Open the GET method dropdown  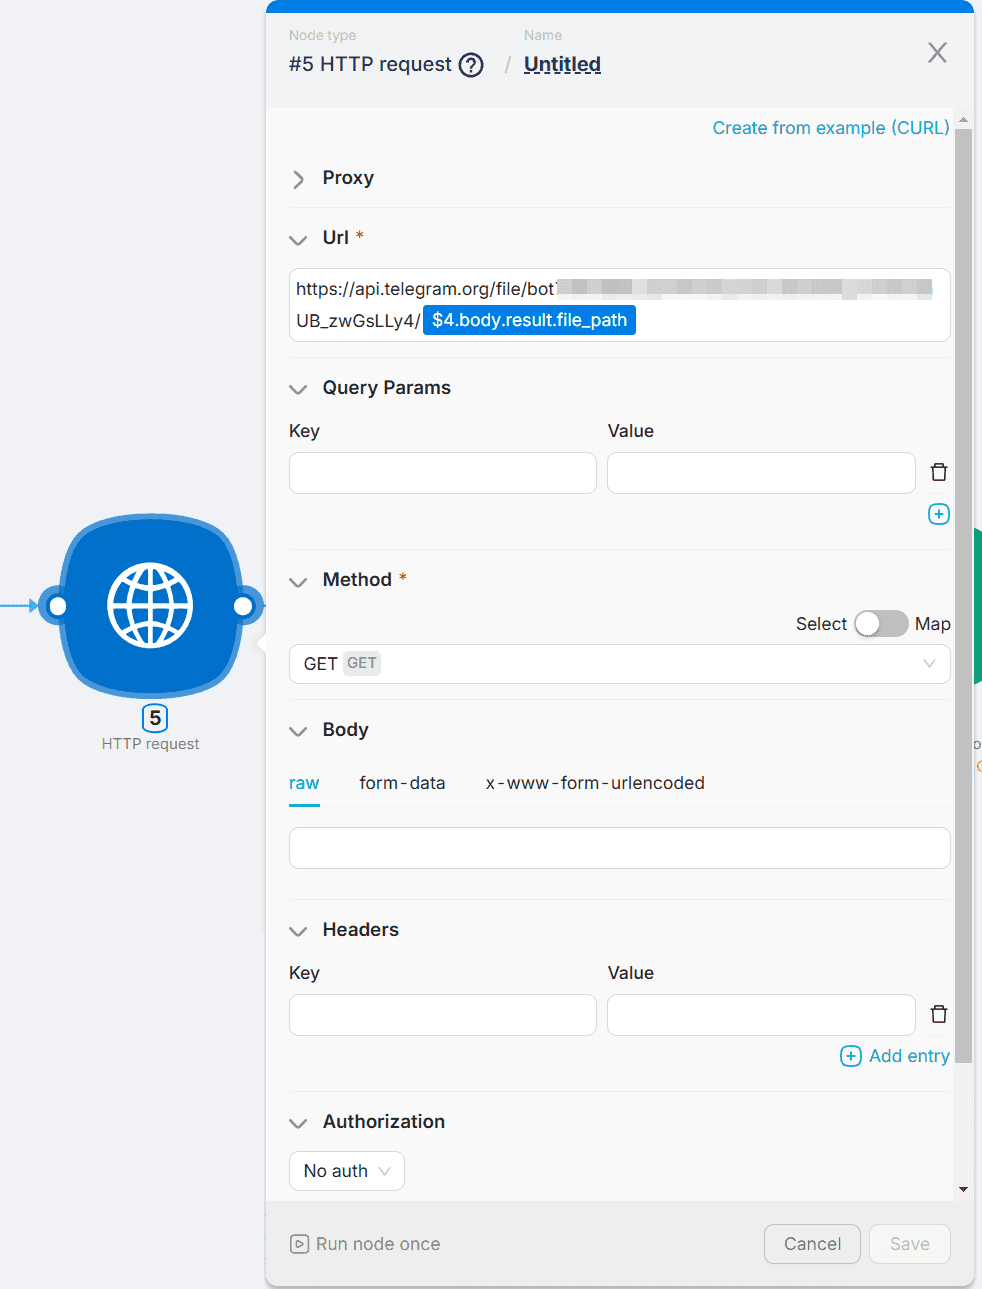(619, 664)
